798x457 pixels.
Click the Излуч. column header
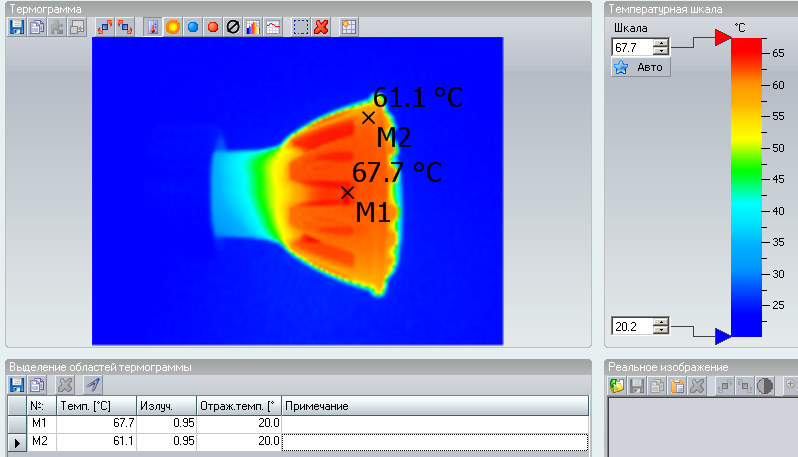[x=166, y=406]
